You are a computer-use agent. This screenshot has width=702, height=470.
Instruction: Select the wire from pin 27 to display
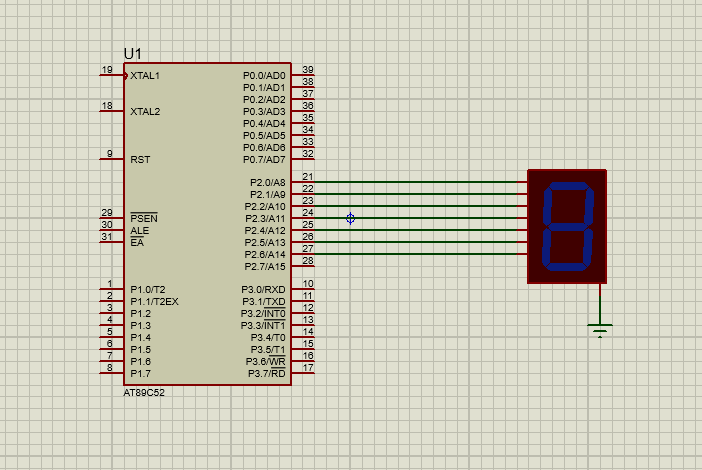pyautogui.click(x=415, y=254)
